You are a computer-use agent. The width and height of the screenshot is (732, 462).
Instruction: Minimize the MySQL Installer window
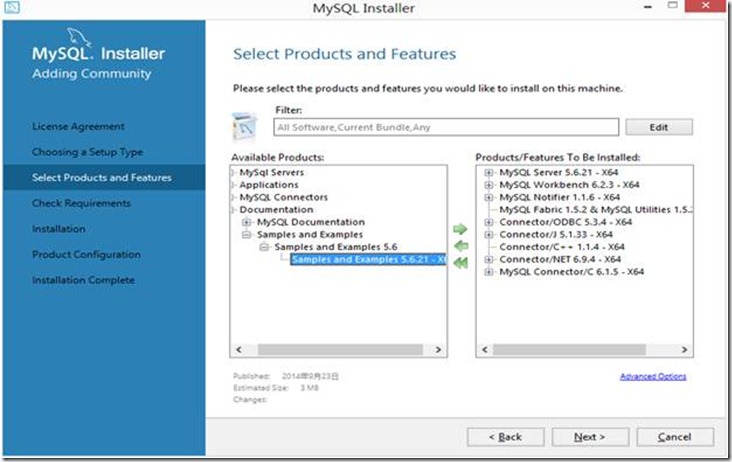(x=648, y=7)
